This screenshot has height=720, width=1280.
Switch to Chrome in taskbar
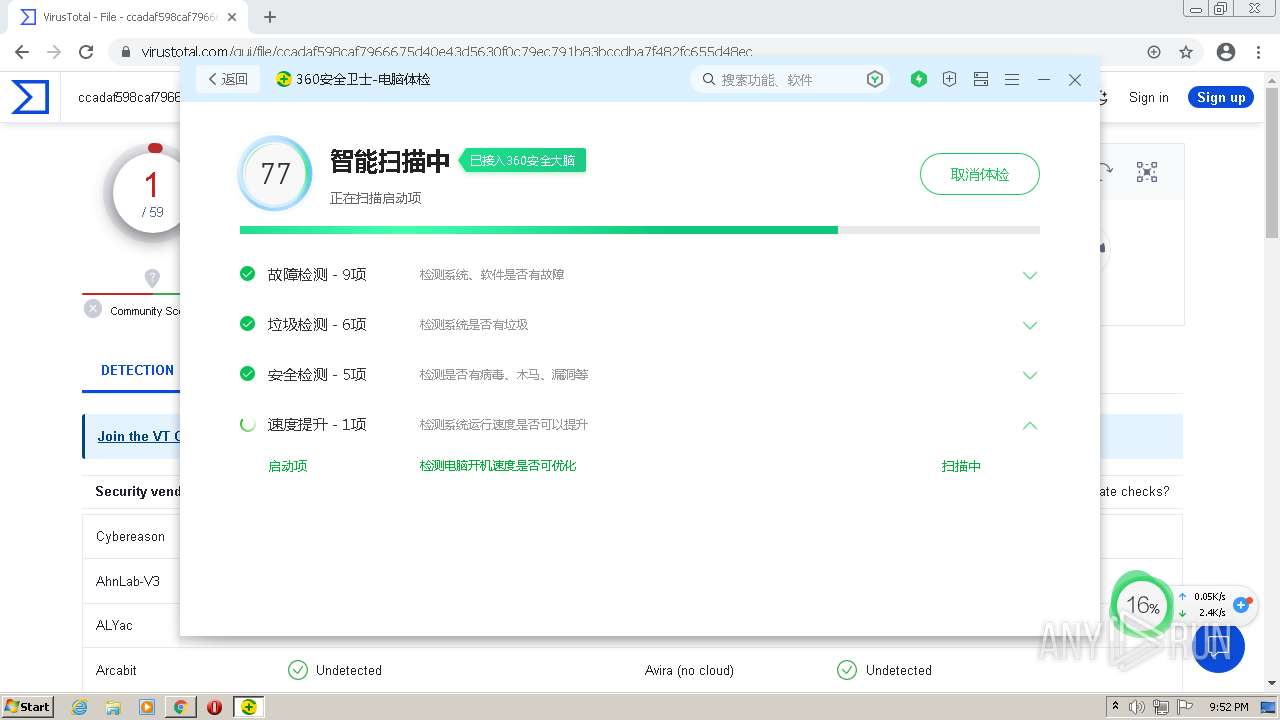[x=180, y=707]
